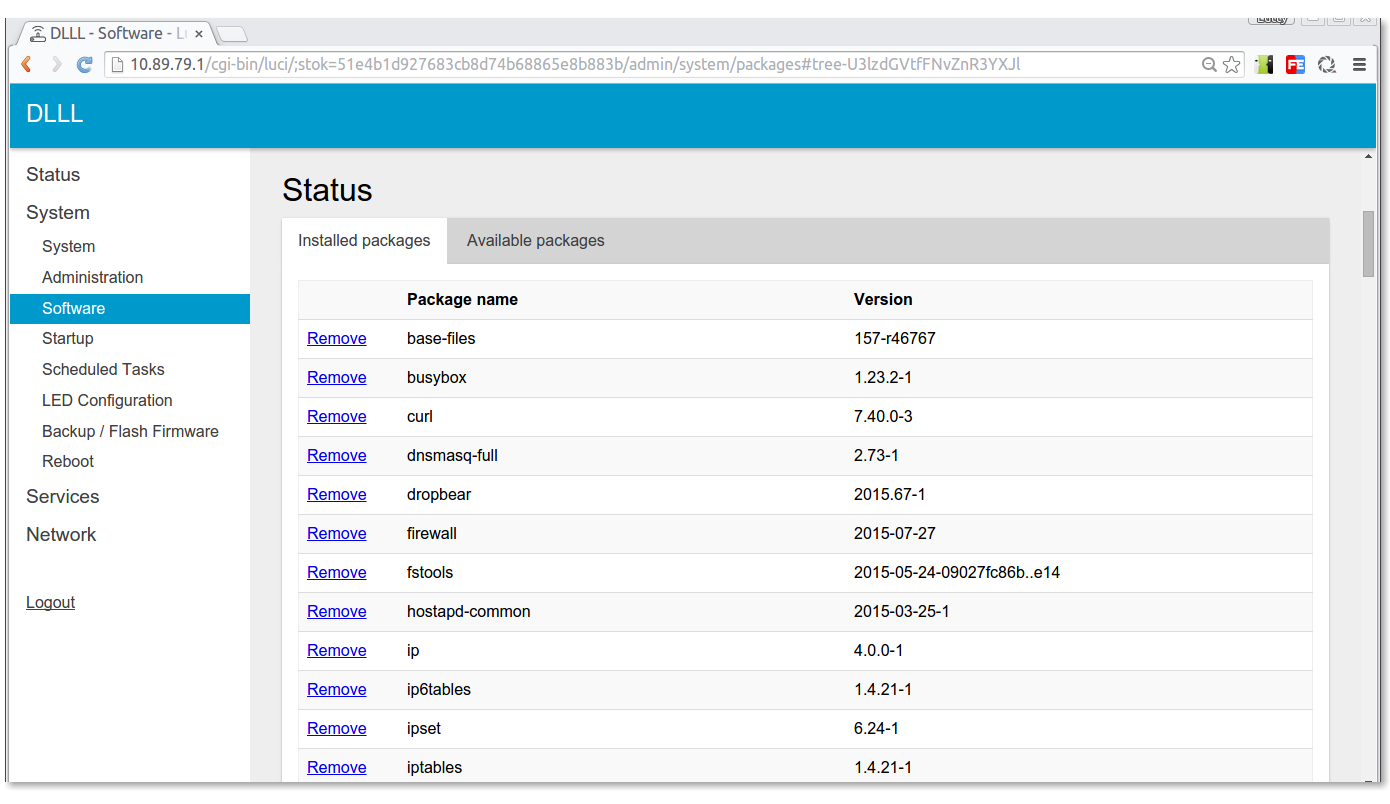Click the browser back arrow
Viewport: 1390px width, 804px height.
[x=27, y=65]
